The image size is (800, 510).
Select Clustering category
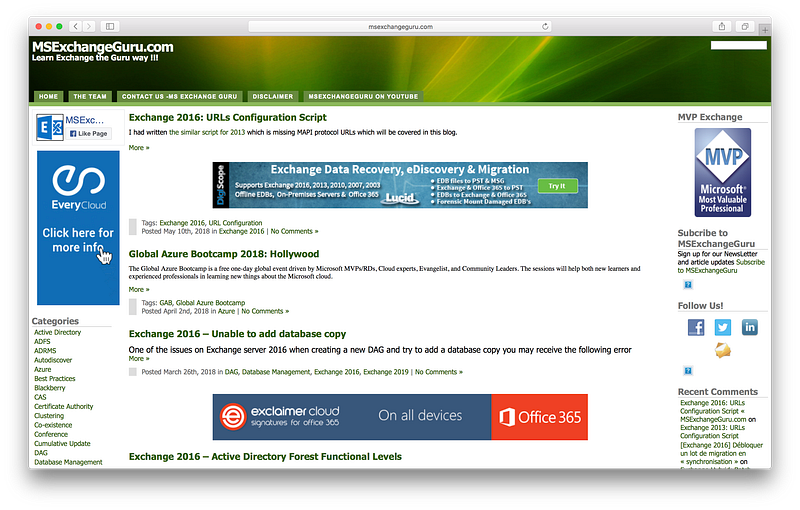49,416
